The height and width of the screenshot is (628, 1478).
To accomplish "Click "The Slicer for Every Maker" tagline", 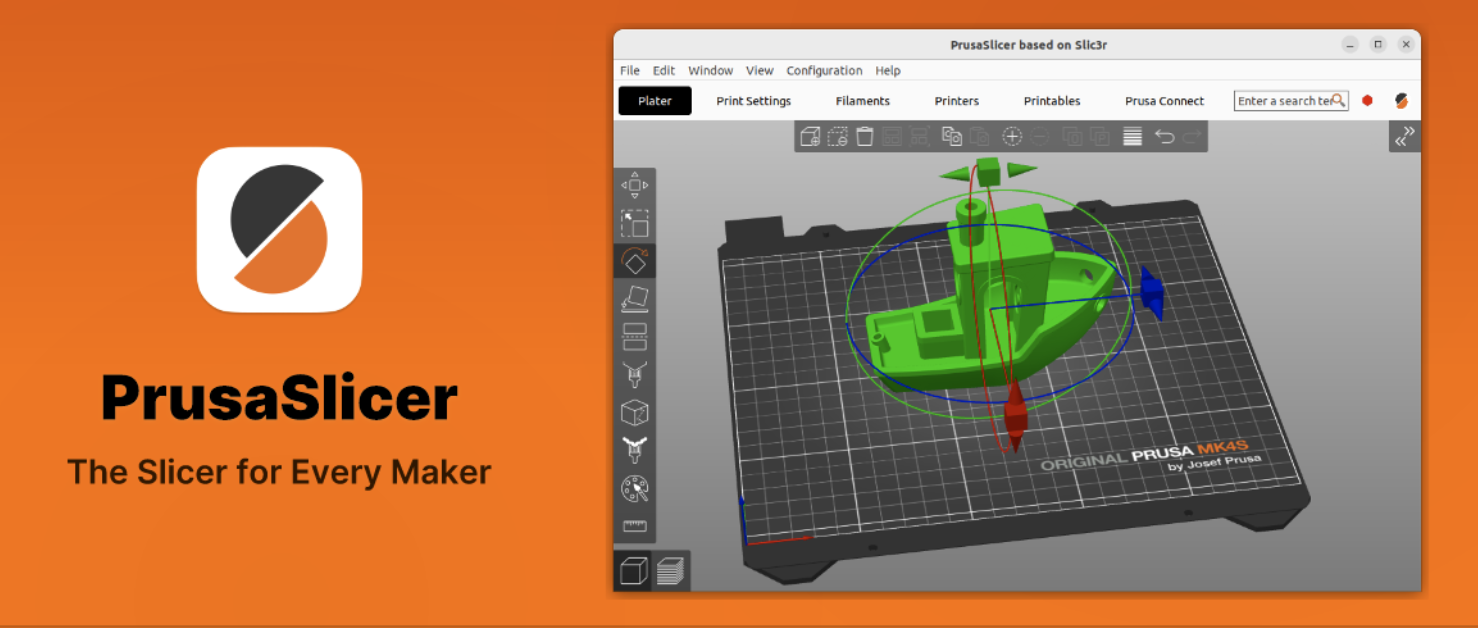I will click(x=279, y=472).
